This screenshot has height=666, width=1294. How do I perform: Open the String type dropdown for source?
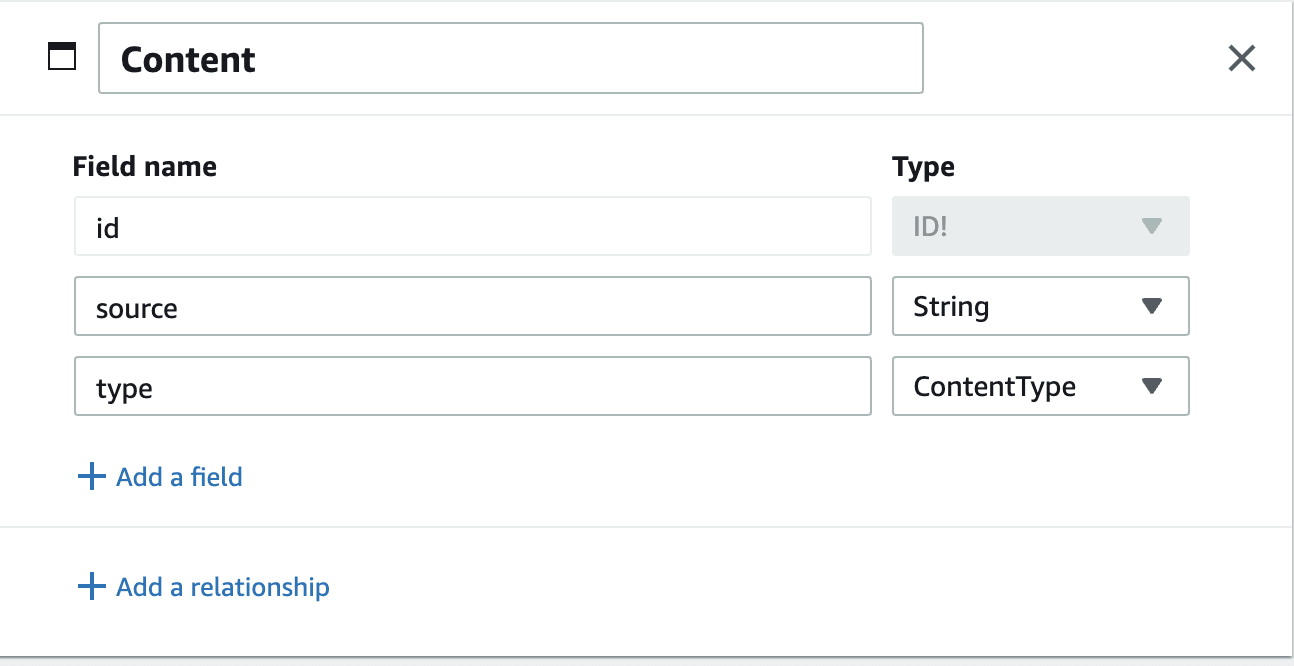[x=1040, y=306]
